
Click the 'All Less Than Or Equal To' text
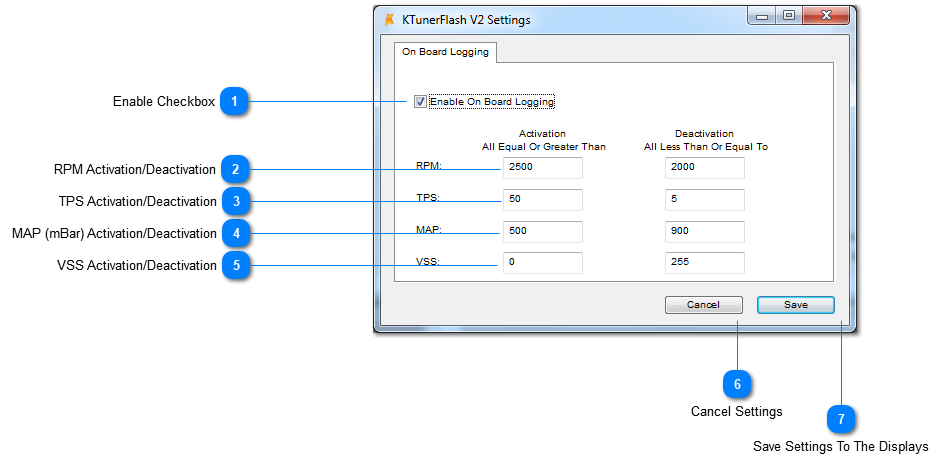point(706,146)
